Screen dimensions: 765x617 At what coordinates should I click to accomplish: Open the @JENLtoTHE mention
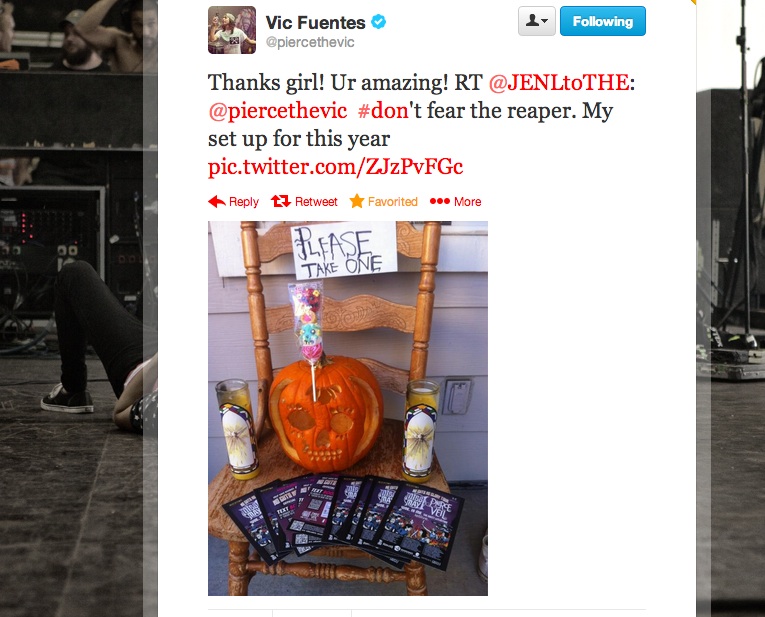(x=559, y=82)
